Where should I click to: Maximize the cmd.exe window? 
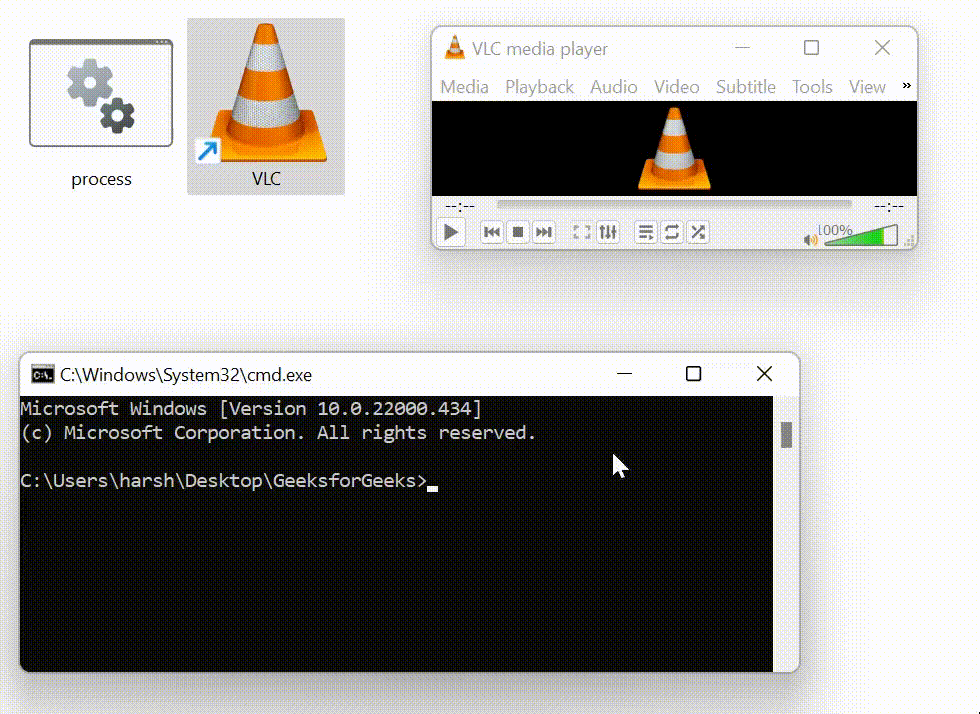693,374
